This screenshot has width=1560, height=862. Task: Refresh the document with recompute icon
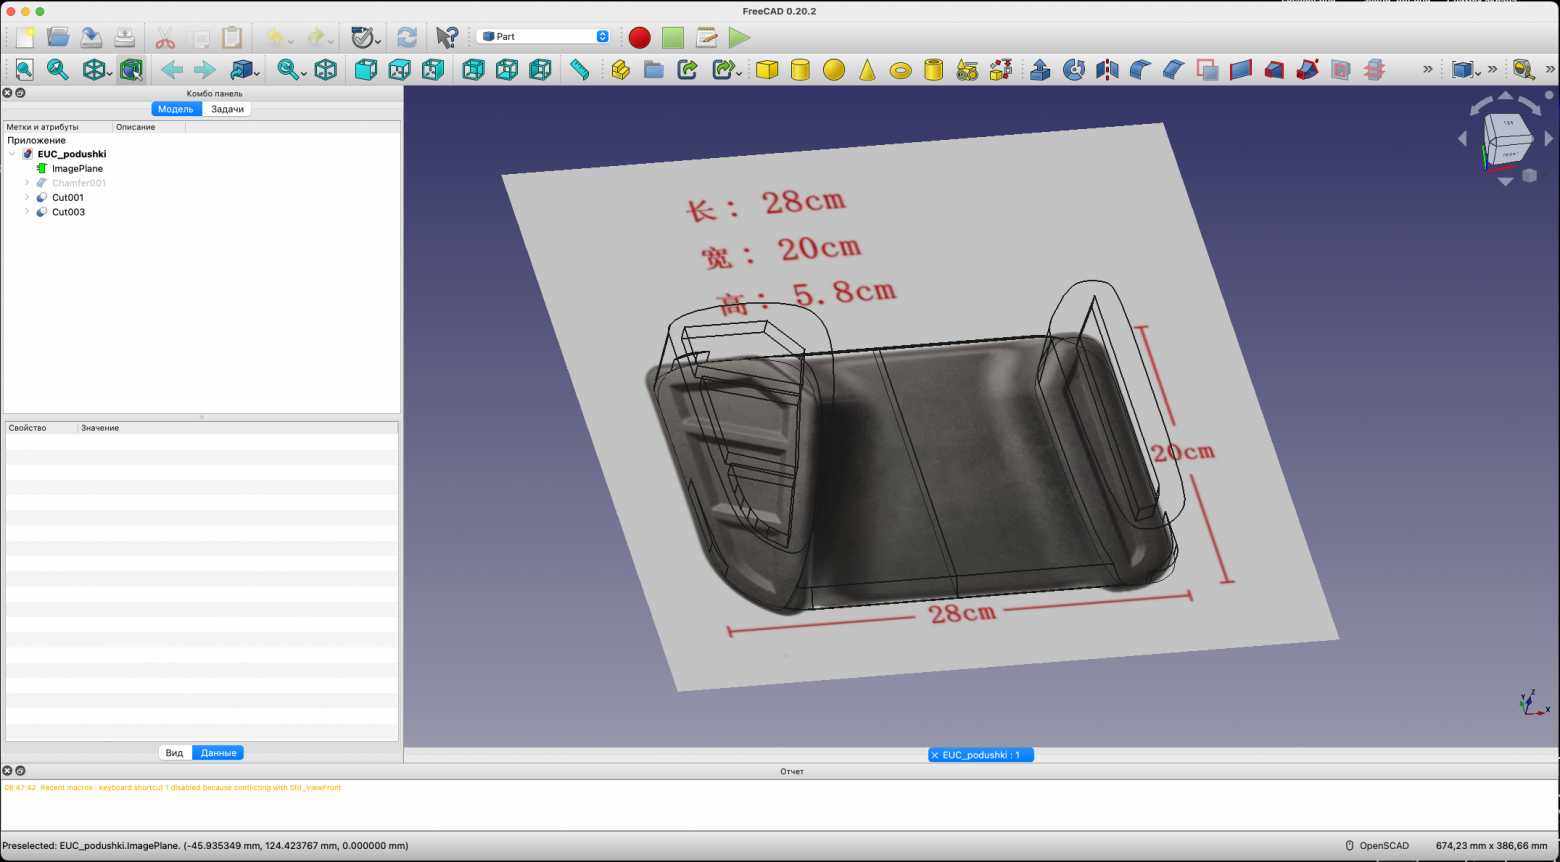click(406, 38)
